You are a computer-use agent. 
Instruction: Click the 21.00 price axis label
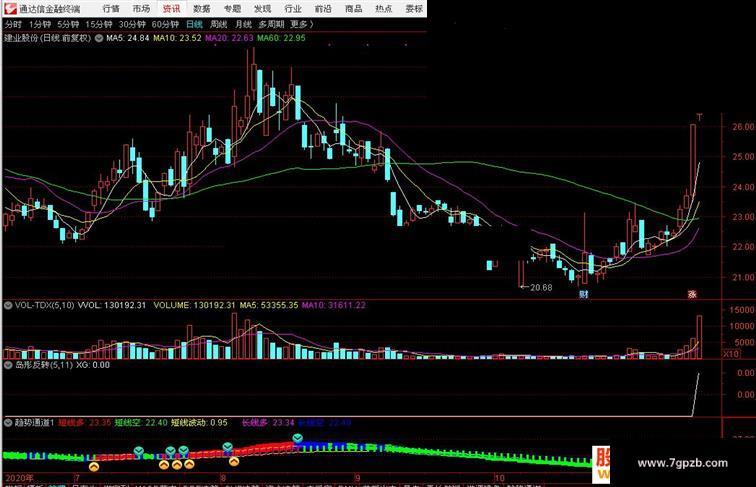tap(743, 277)
